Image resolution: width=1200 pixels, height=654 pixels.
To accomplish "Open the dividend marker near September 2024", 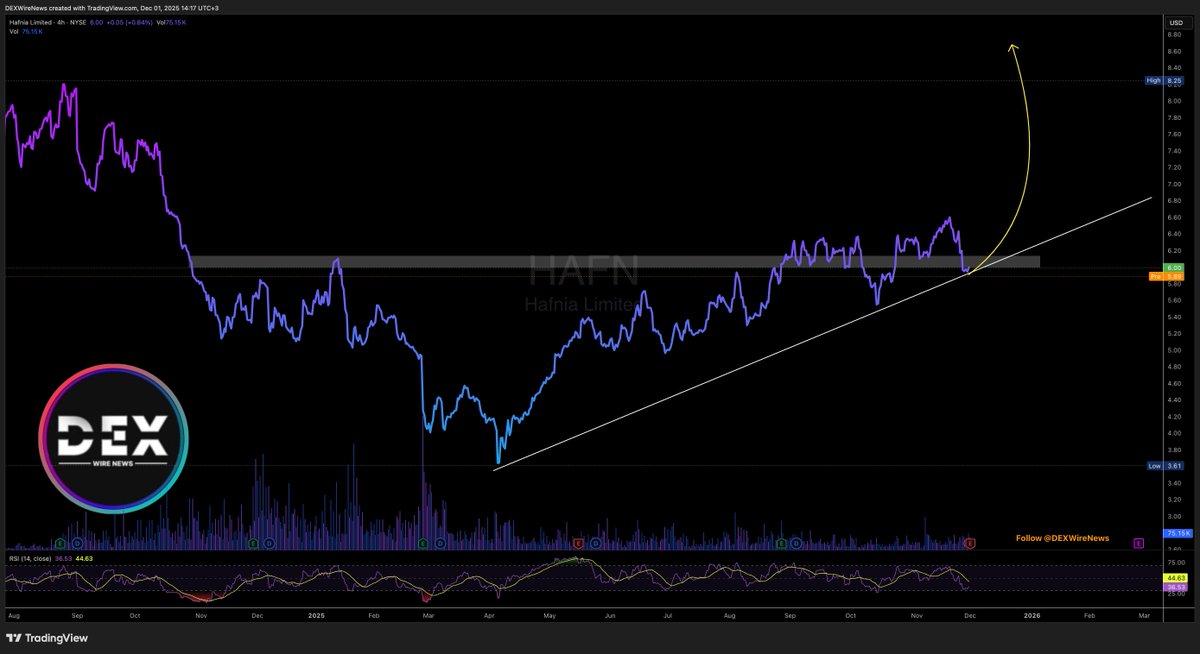I will (77, 543).
